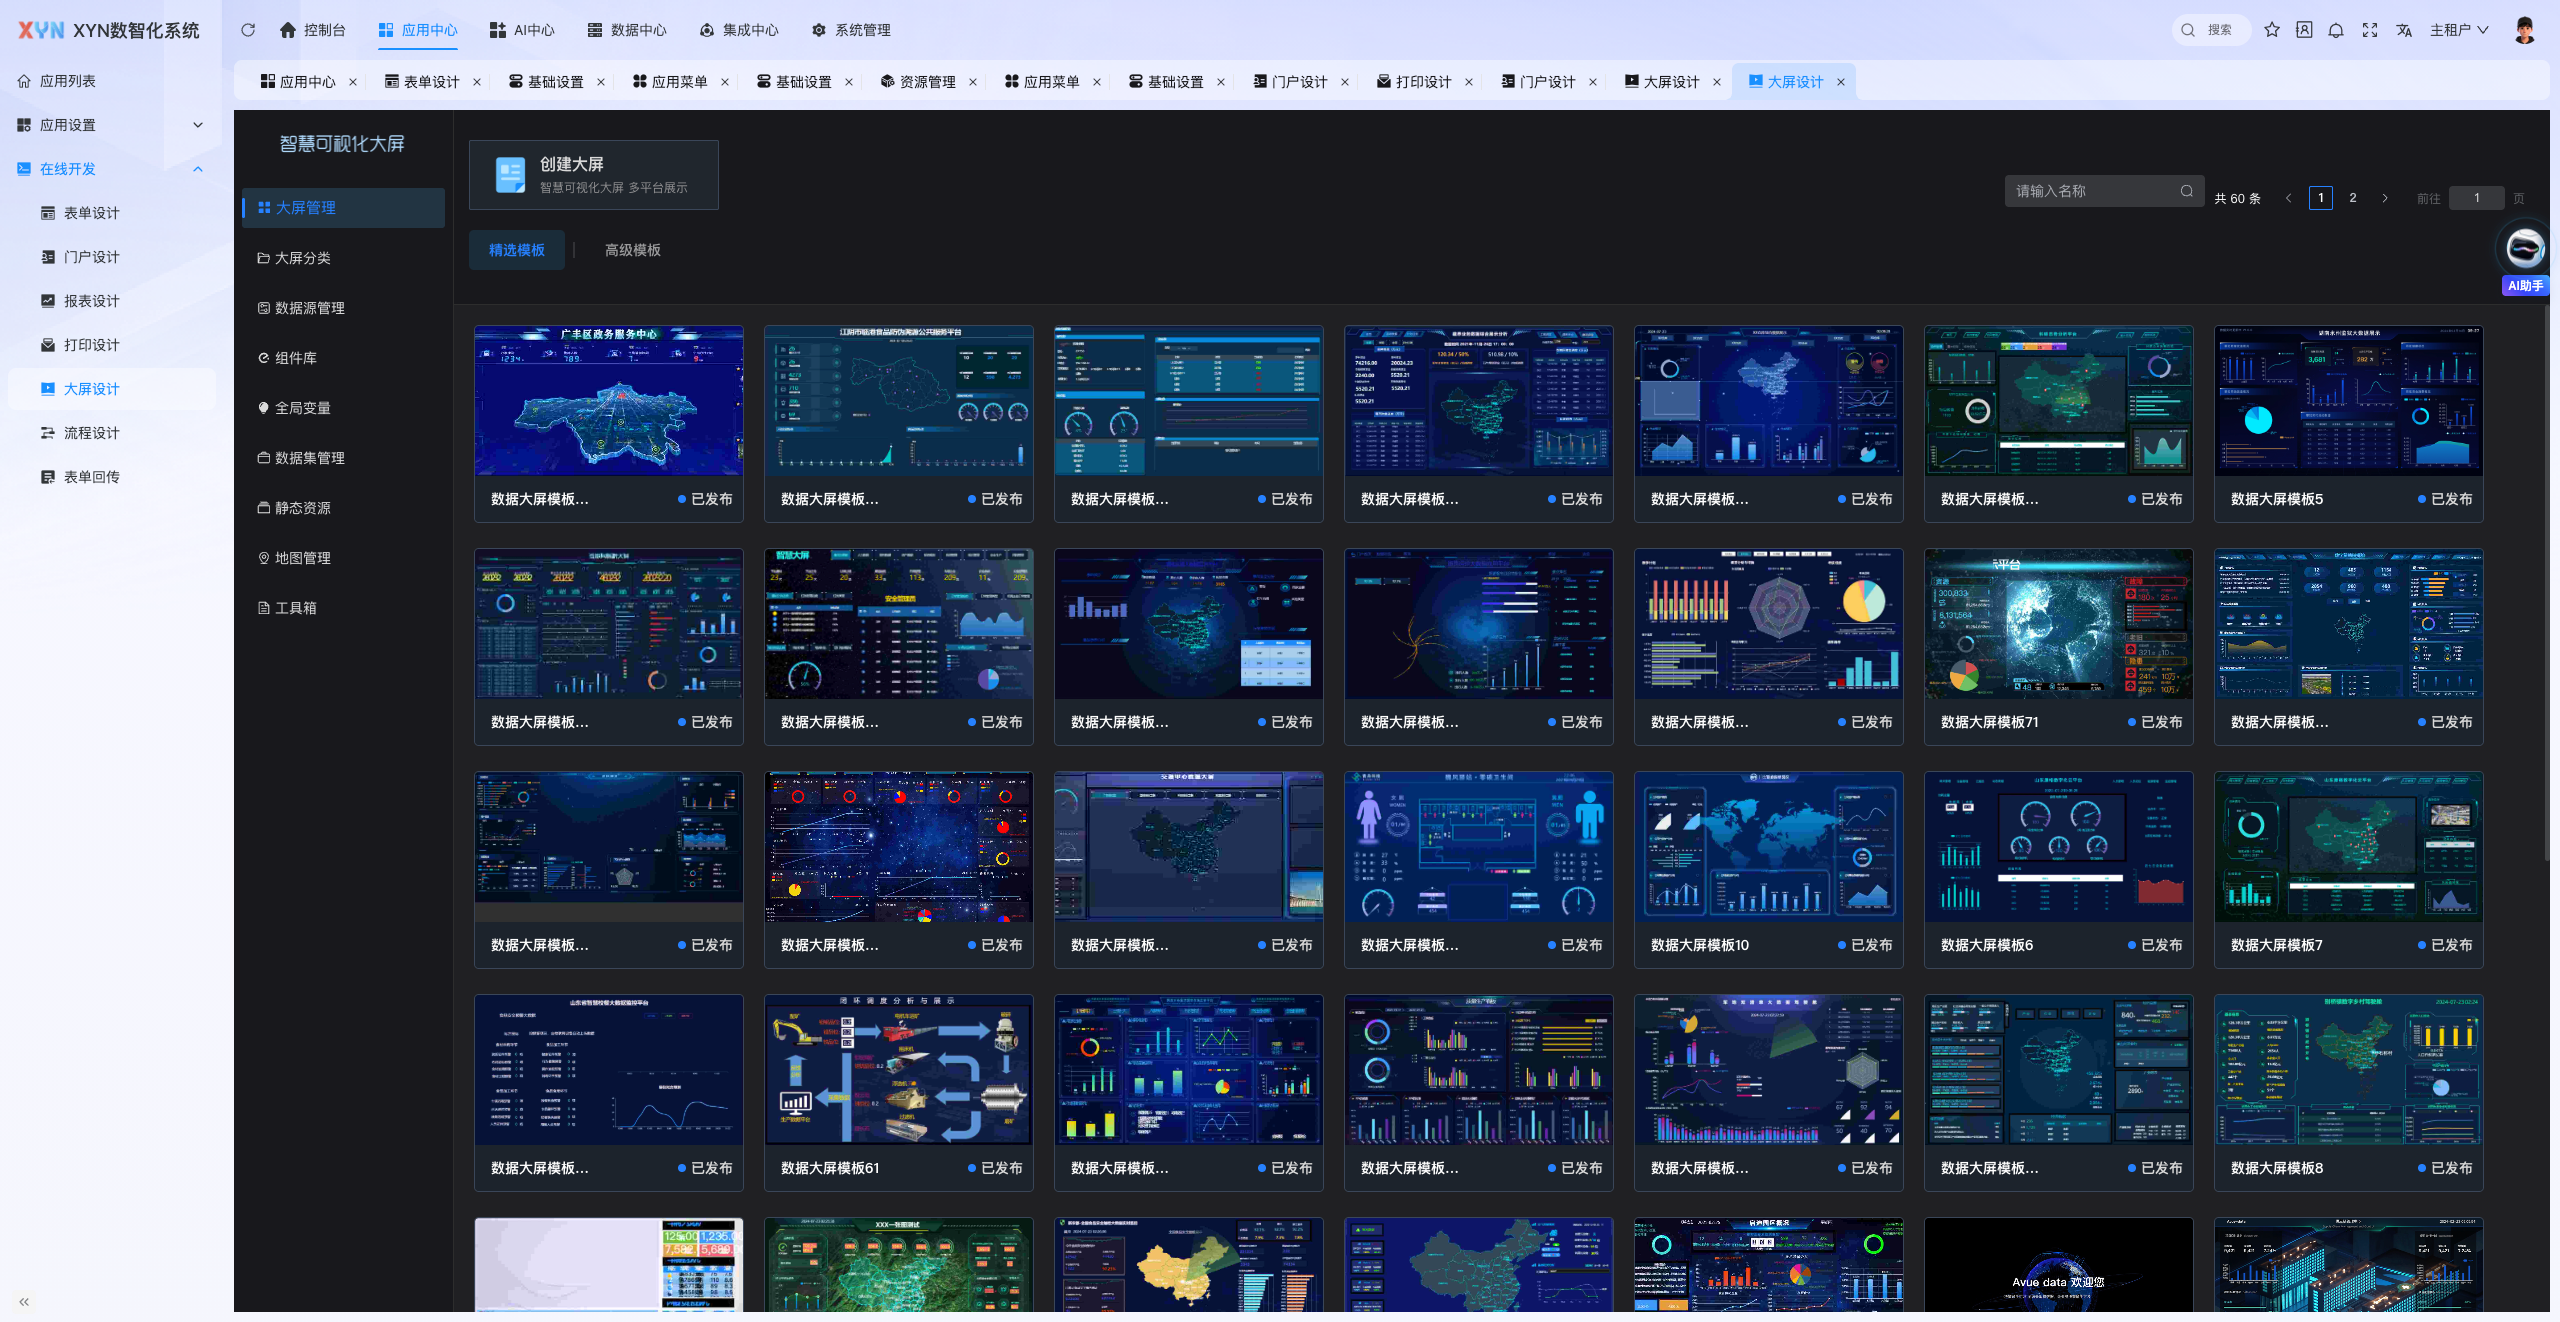Select 报表设计 in left sidebar
2560x1322 pixels.
pyautogui.click(x=112, y=301)
